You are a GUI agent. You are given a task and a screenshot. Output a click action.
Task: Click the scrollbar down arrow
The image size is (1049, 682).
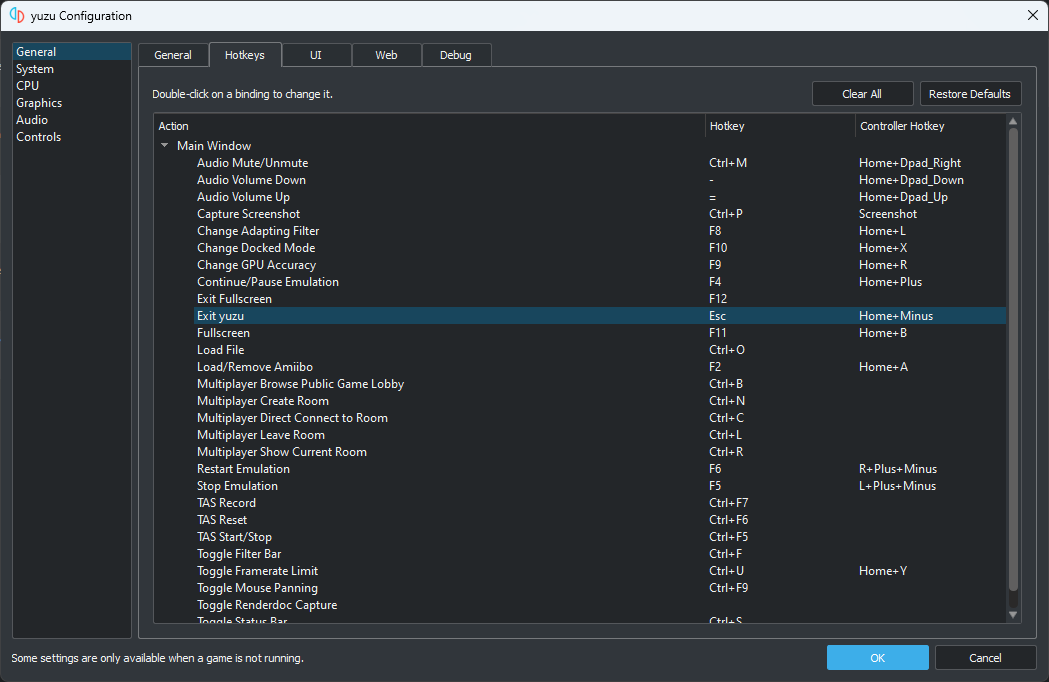pyautogui.click(x=1013, y=615)
